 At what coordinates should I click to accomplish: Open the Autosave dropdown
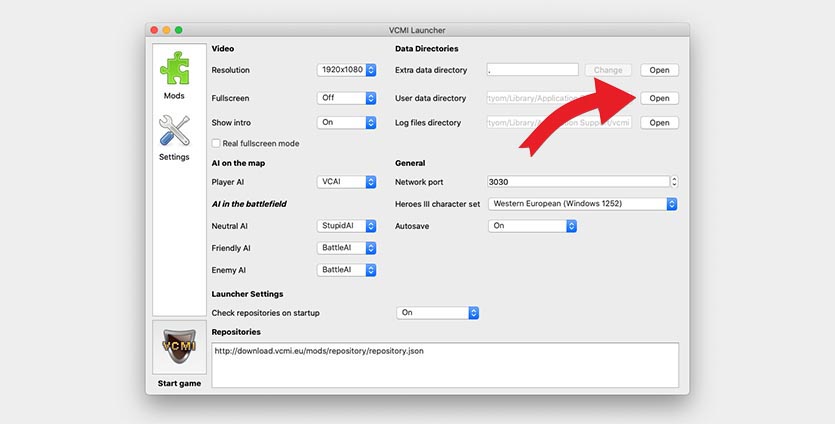click(533, 226)
